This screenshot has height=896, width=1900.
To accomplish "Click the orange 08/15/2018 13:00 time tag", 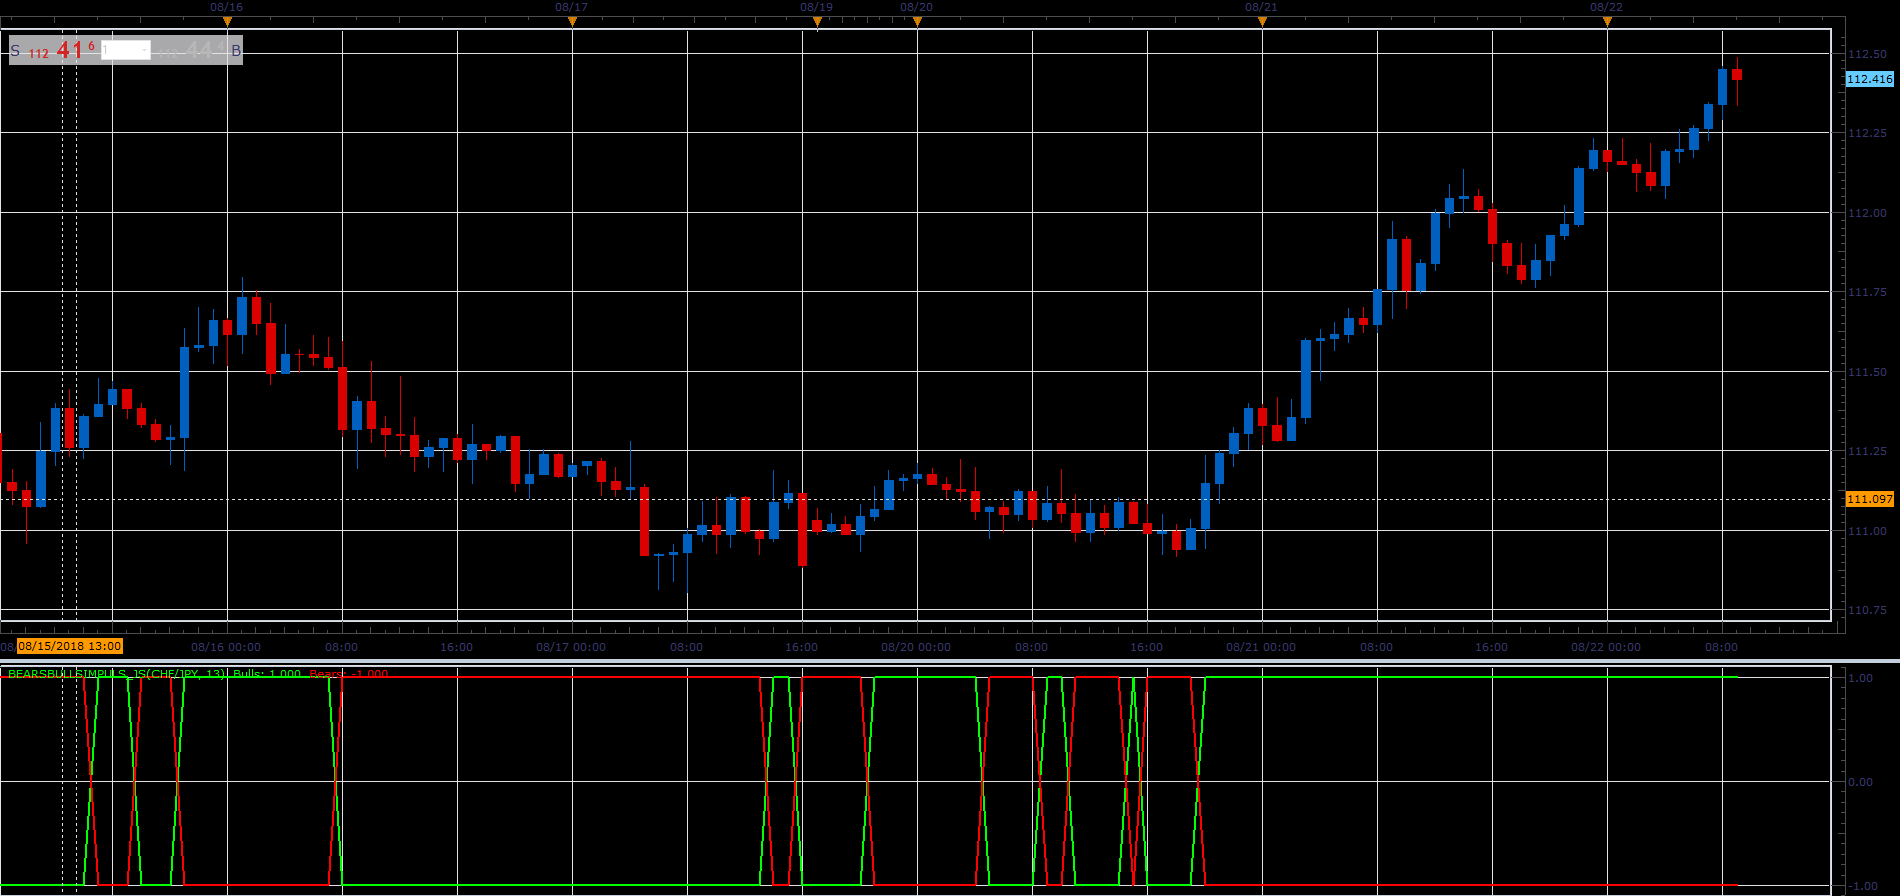I will (x=70, y=646).
